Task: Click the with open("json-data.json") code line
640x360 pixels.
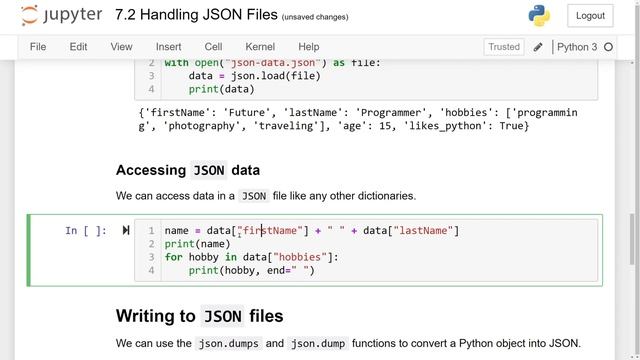Action: click(x=273, y=63)
